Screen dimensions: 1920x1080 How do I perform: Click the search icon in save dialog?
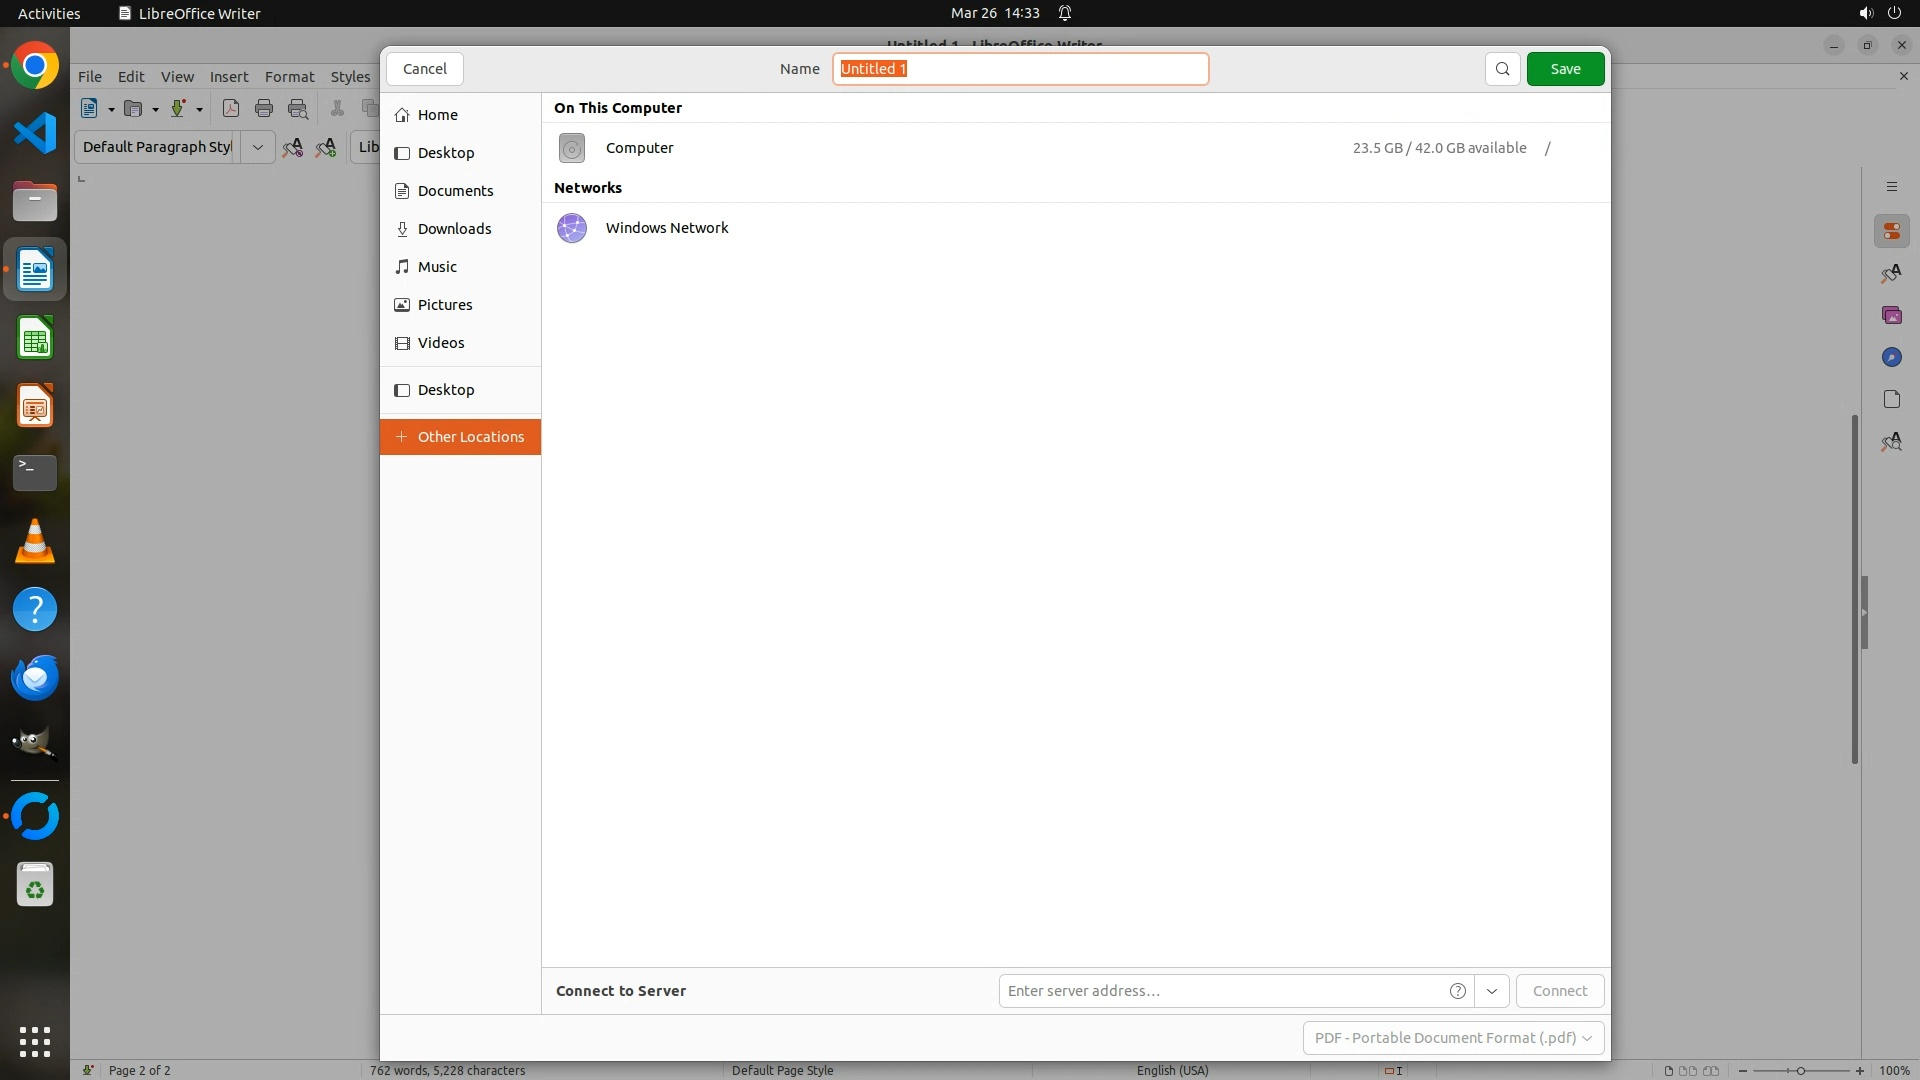coord(1502,69)
